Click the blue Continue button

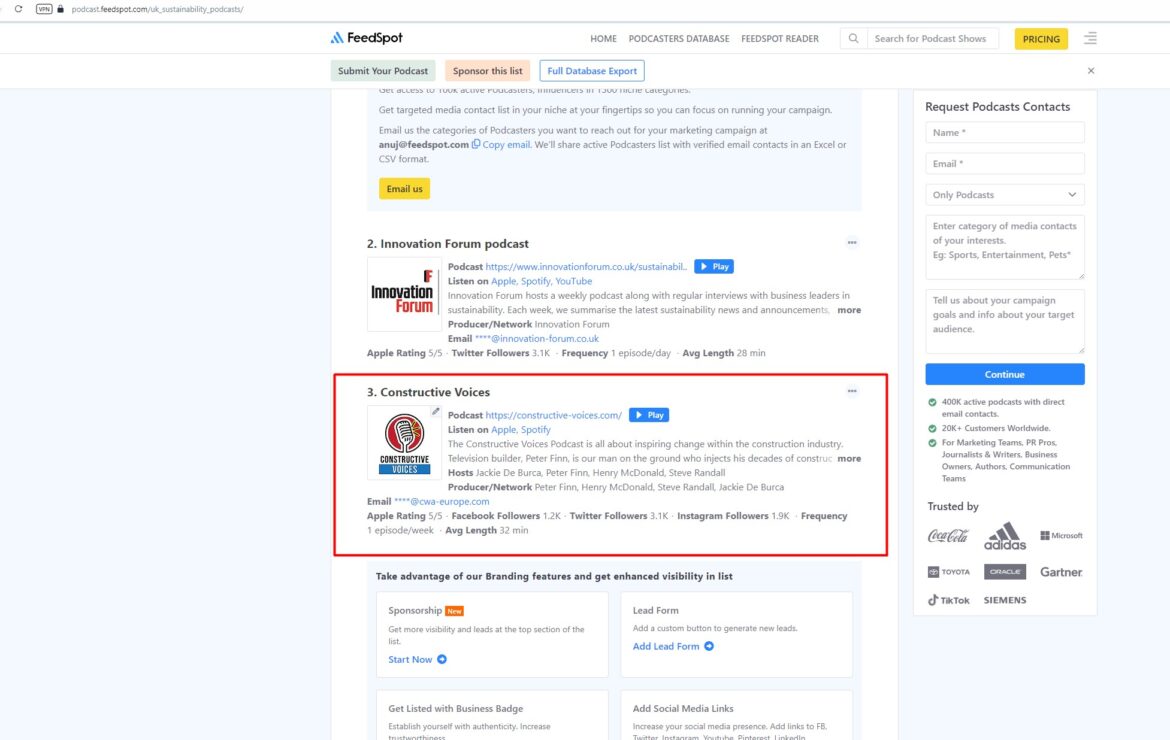coord(1004,374)
